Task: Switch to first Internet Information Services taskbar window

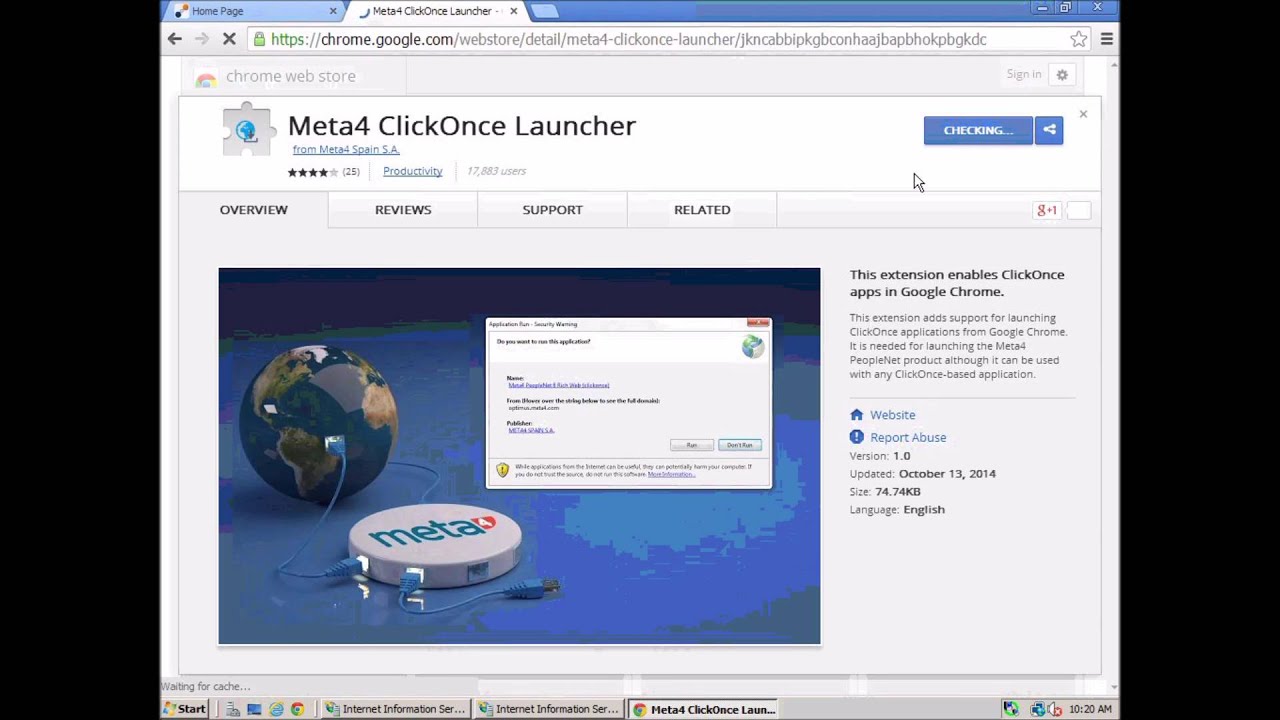Action: coord(396,709)
